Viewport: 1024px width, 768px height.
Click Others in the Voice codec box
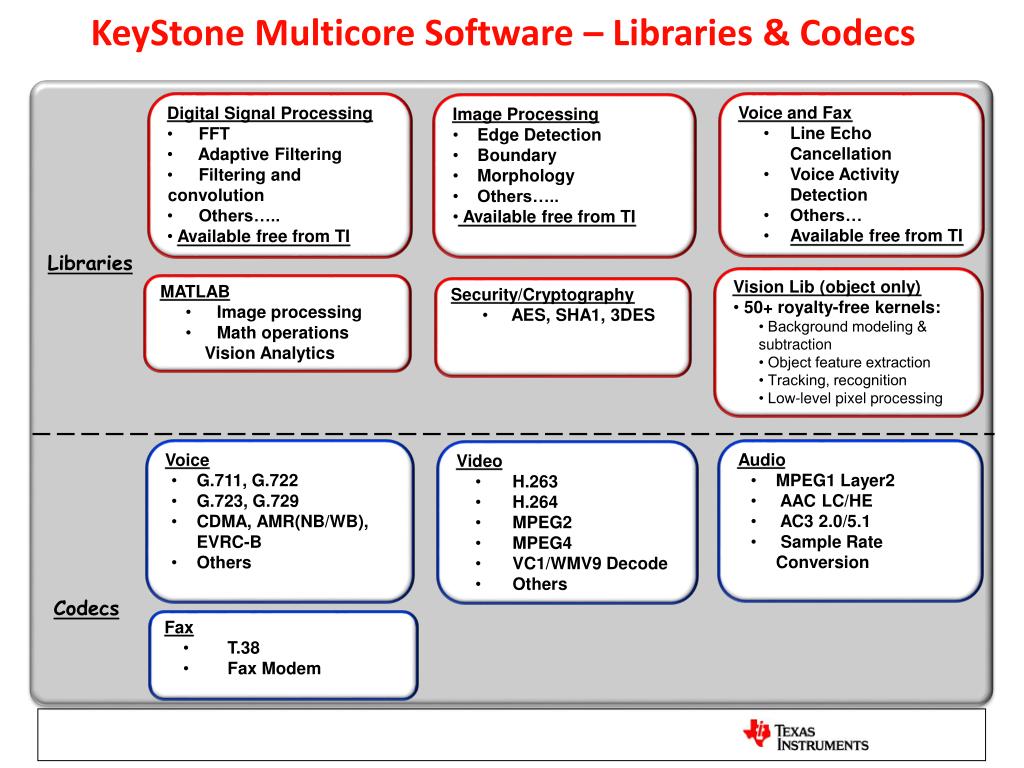tap(223, 562)
